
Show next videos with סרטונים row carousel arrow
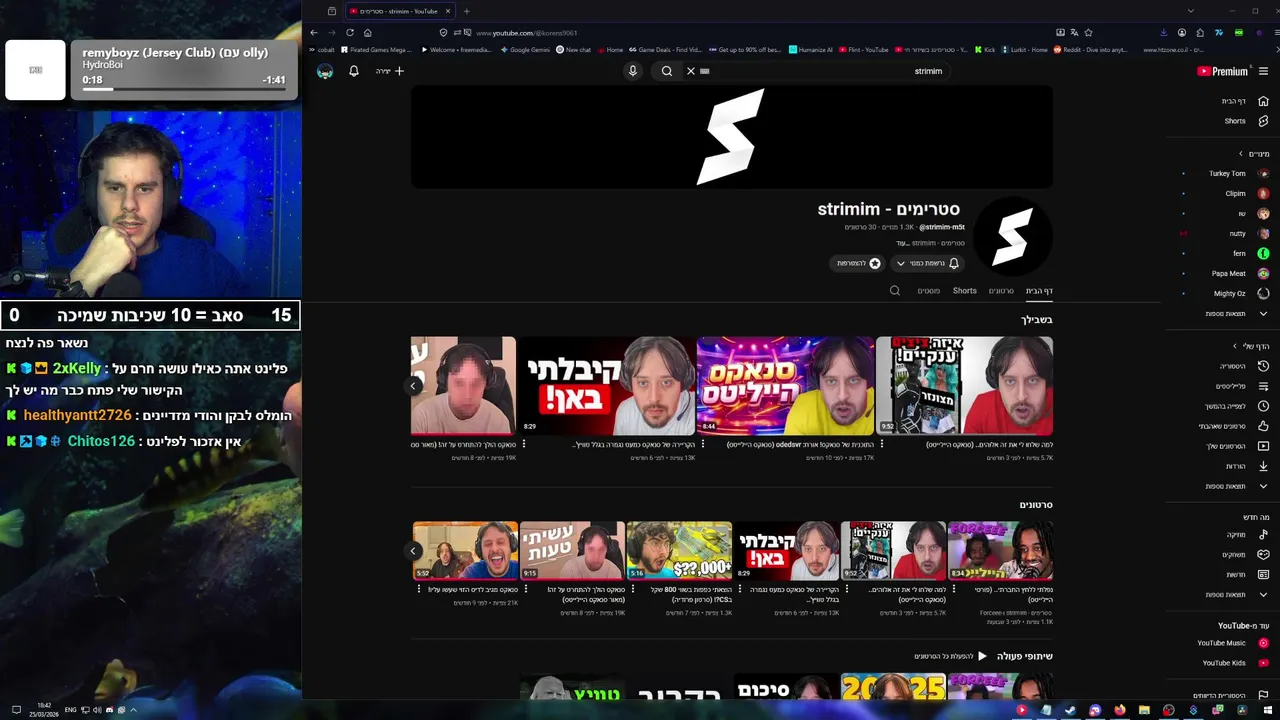(413, 551)
